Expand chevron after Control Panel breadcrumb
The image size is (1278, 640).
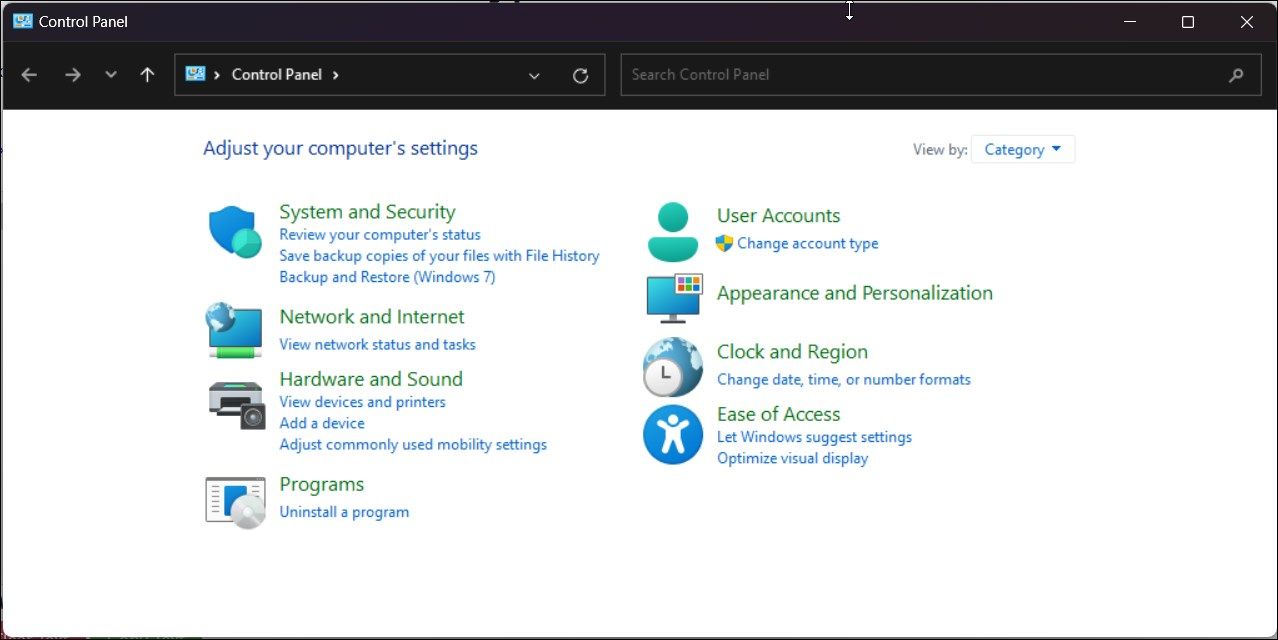[x=335, y=75]
